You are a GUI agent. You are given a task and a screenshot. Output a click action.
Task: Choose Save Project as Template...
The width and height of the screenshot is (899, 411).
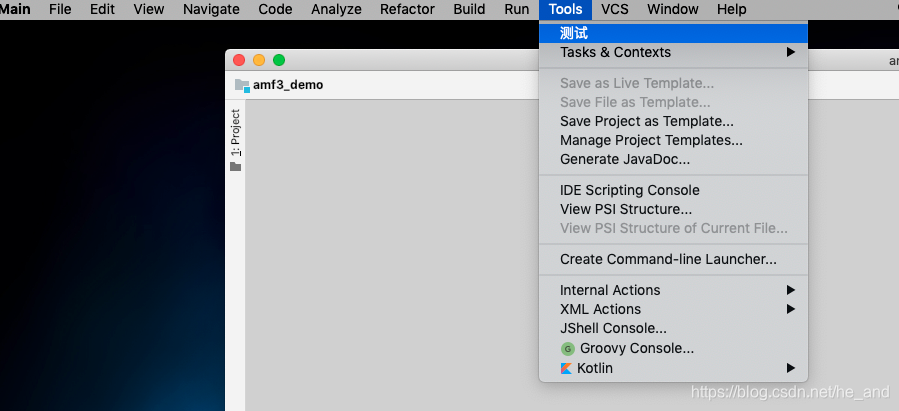coord(673,122)
